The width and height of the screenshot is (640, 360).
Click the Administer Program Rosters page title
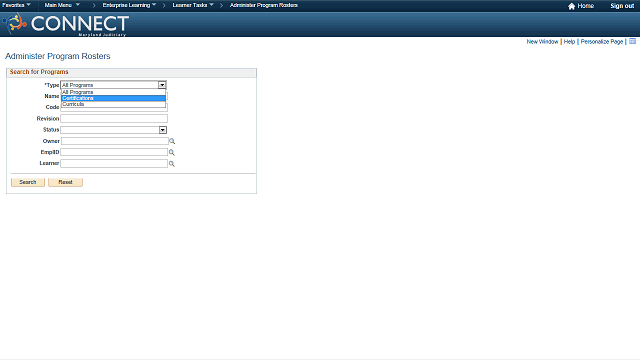point(58,56)
